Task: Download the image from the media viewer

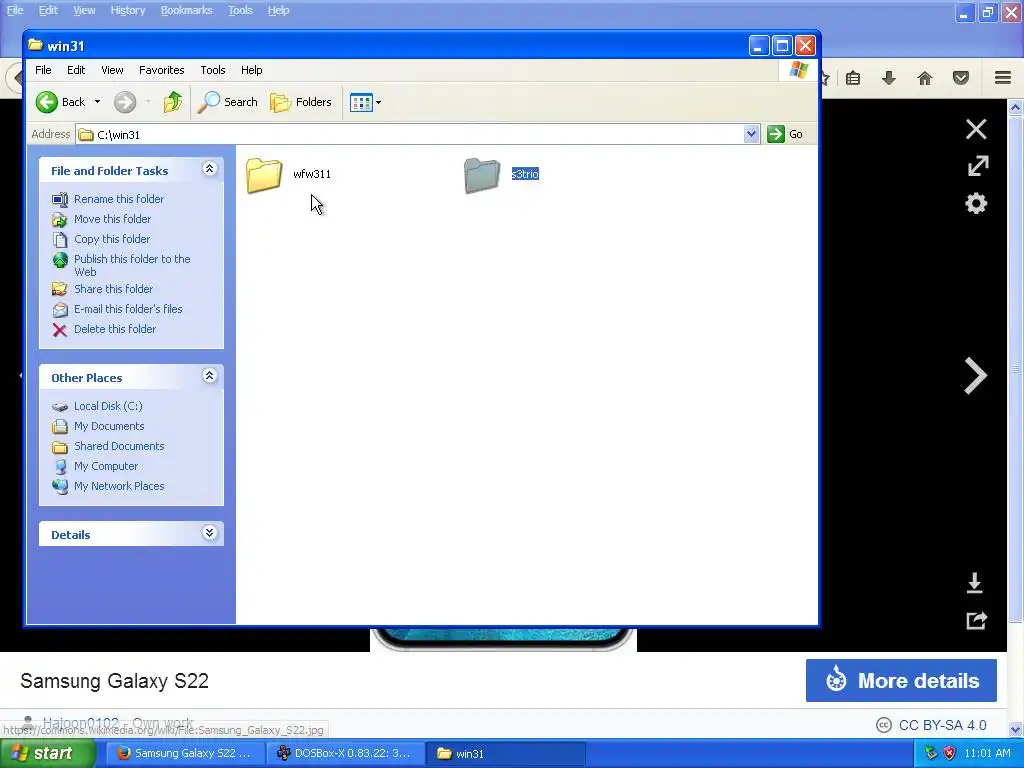Action: pos(974,583)
